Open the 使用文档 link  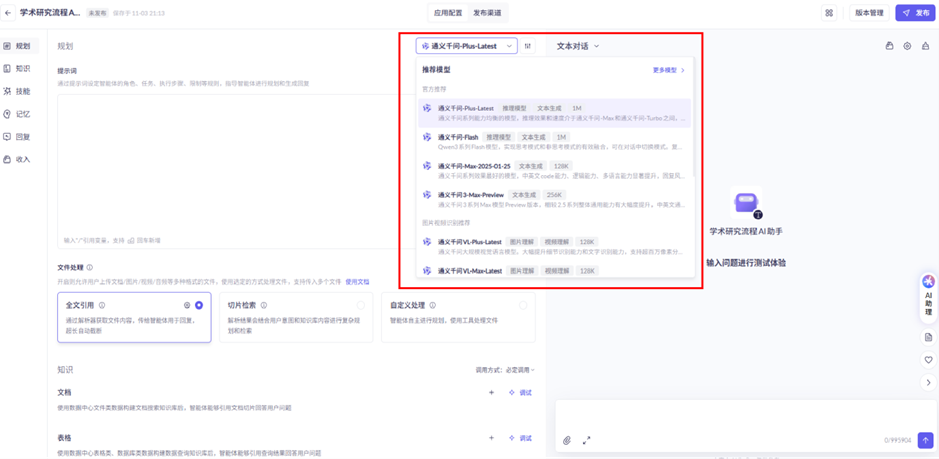[358, 282]
